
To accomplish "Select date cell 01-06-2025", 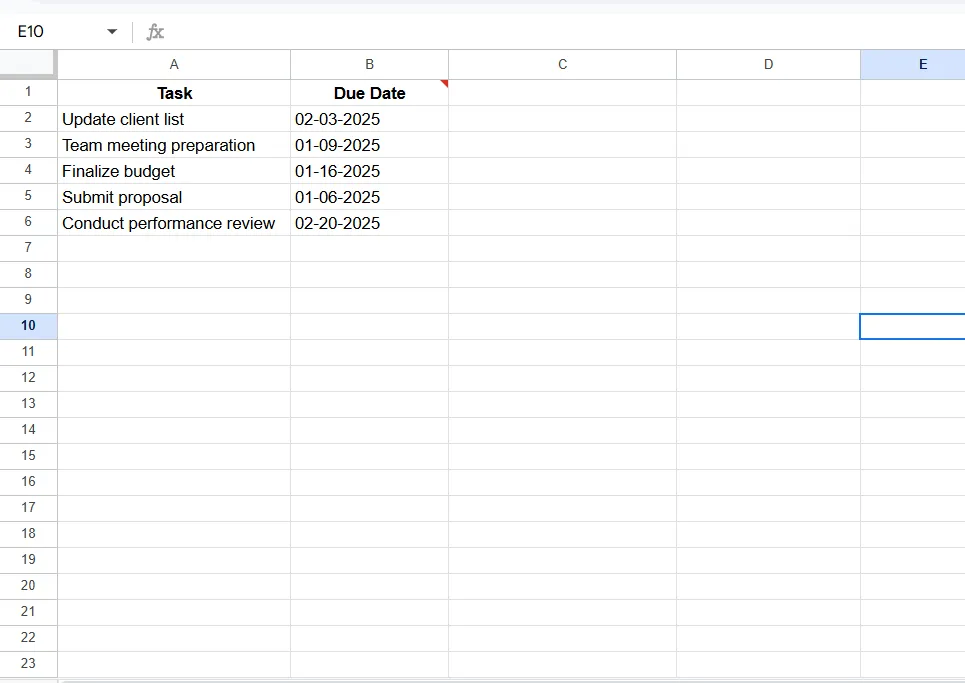I will click(369, 197).
